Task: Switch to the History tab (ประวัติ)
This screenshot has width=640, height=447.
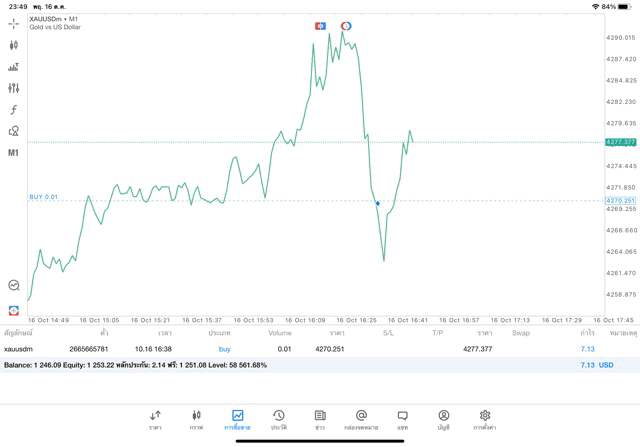Action: click(278, 419)
